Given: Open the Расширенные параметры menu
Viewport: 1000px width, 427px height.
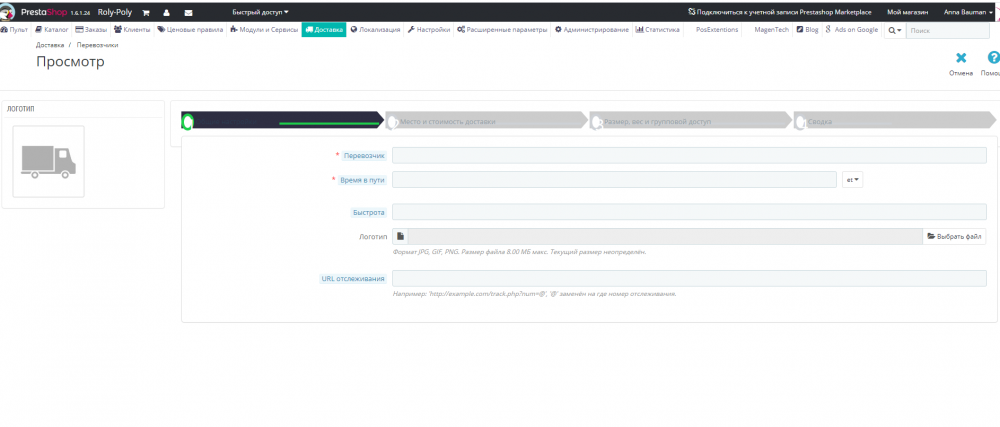Looking at the screenshot, I should [502, 30].
